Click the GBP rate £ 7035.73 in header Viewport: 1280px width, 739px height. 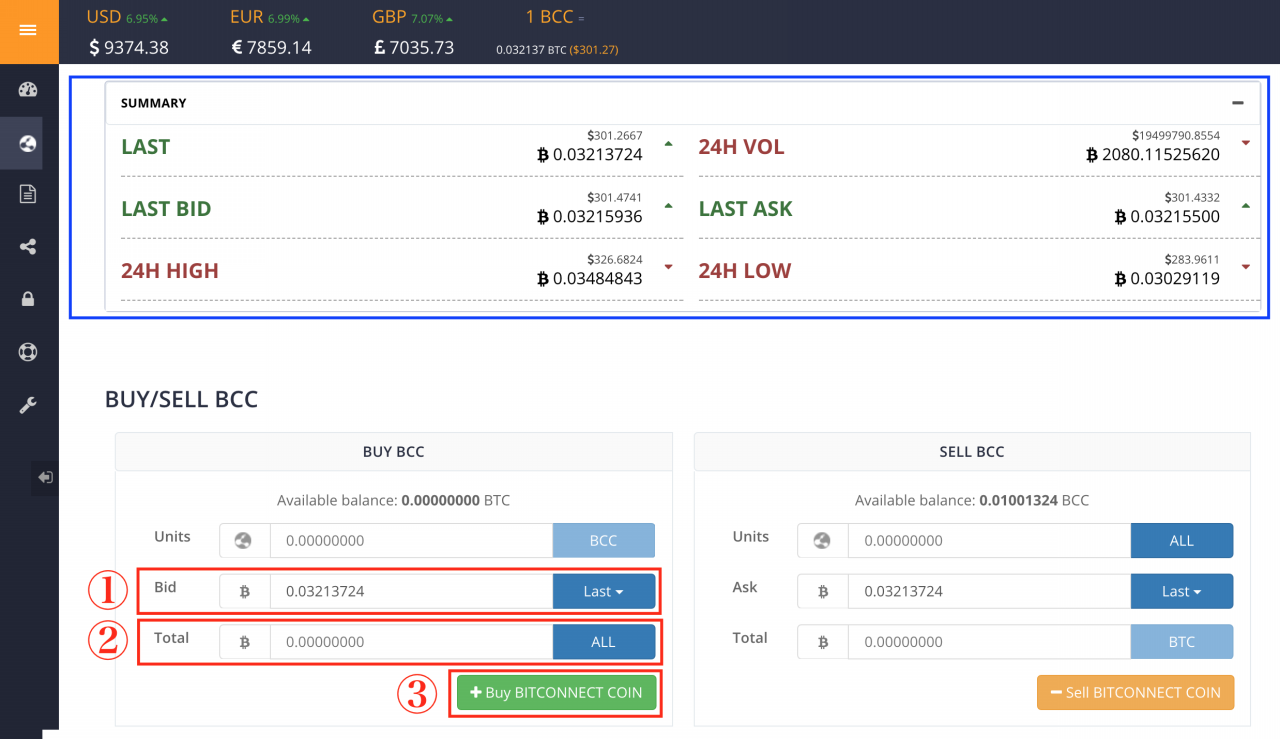pos(414,47)
